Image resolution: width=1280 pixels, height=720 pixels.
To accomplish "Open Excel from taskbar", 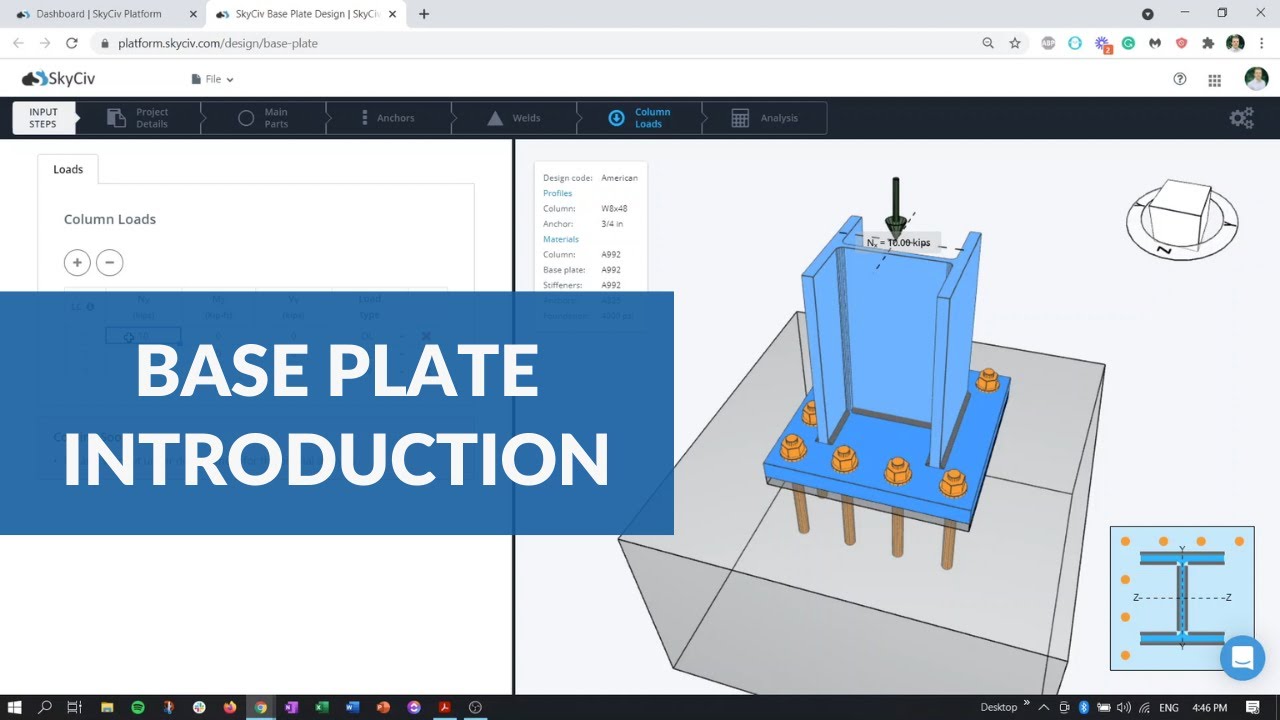I will pos(322,707).
